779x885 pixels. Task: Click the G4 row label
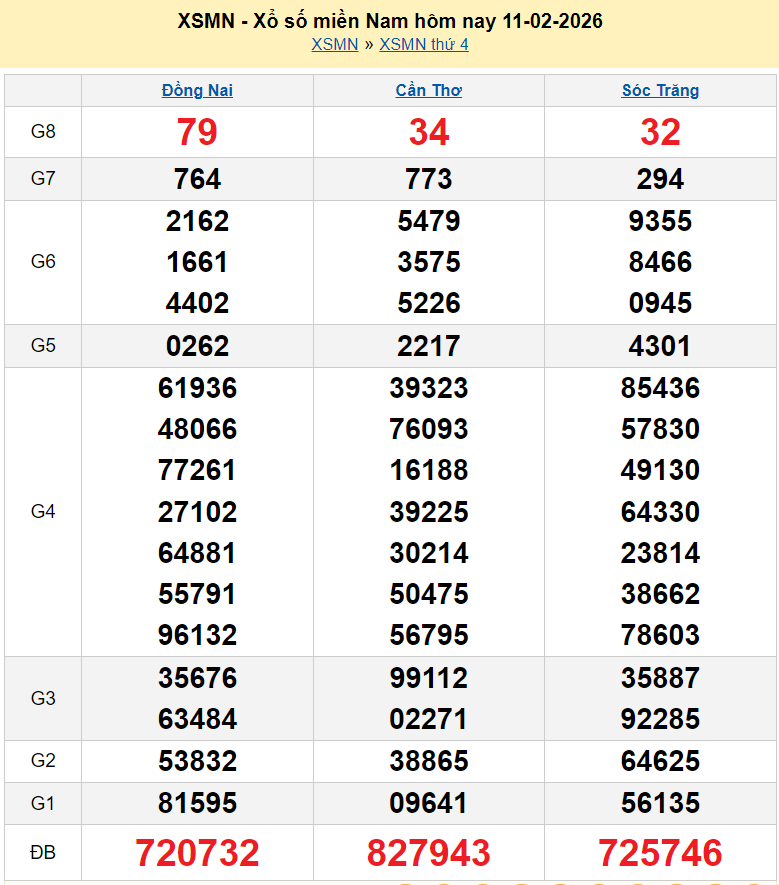pos(43,512)
